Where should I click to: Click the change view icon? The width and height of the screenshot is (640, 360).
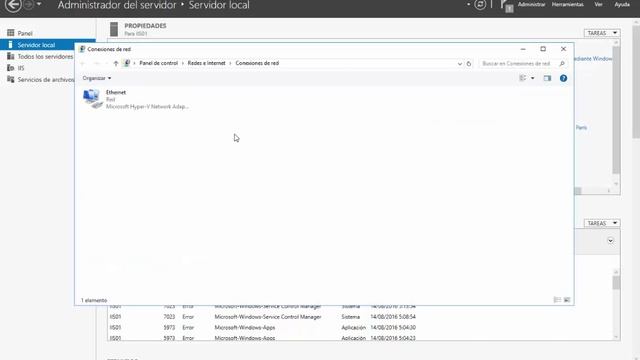(x=522, y=78)
